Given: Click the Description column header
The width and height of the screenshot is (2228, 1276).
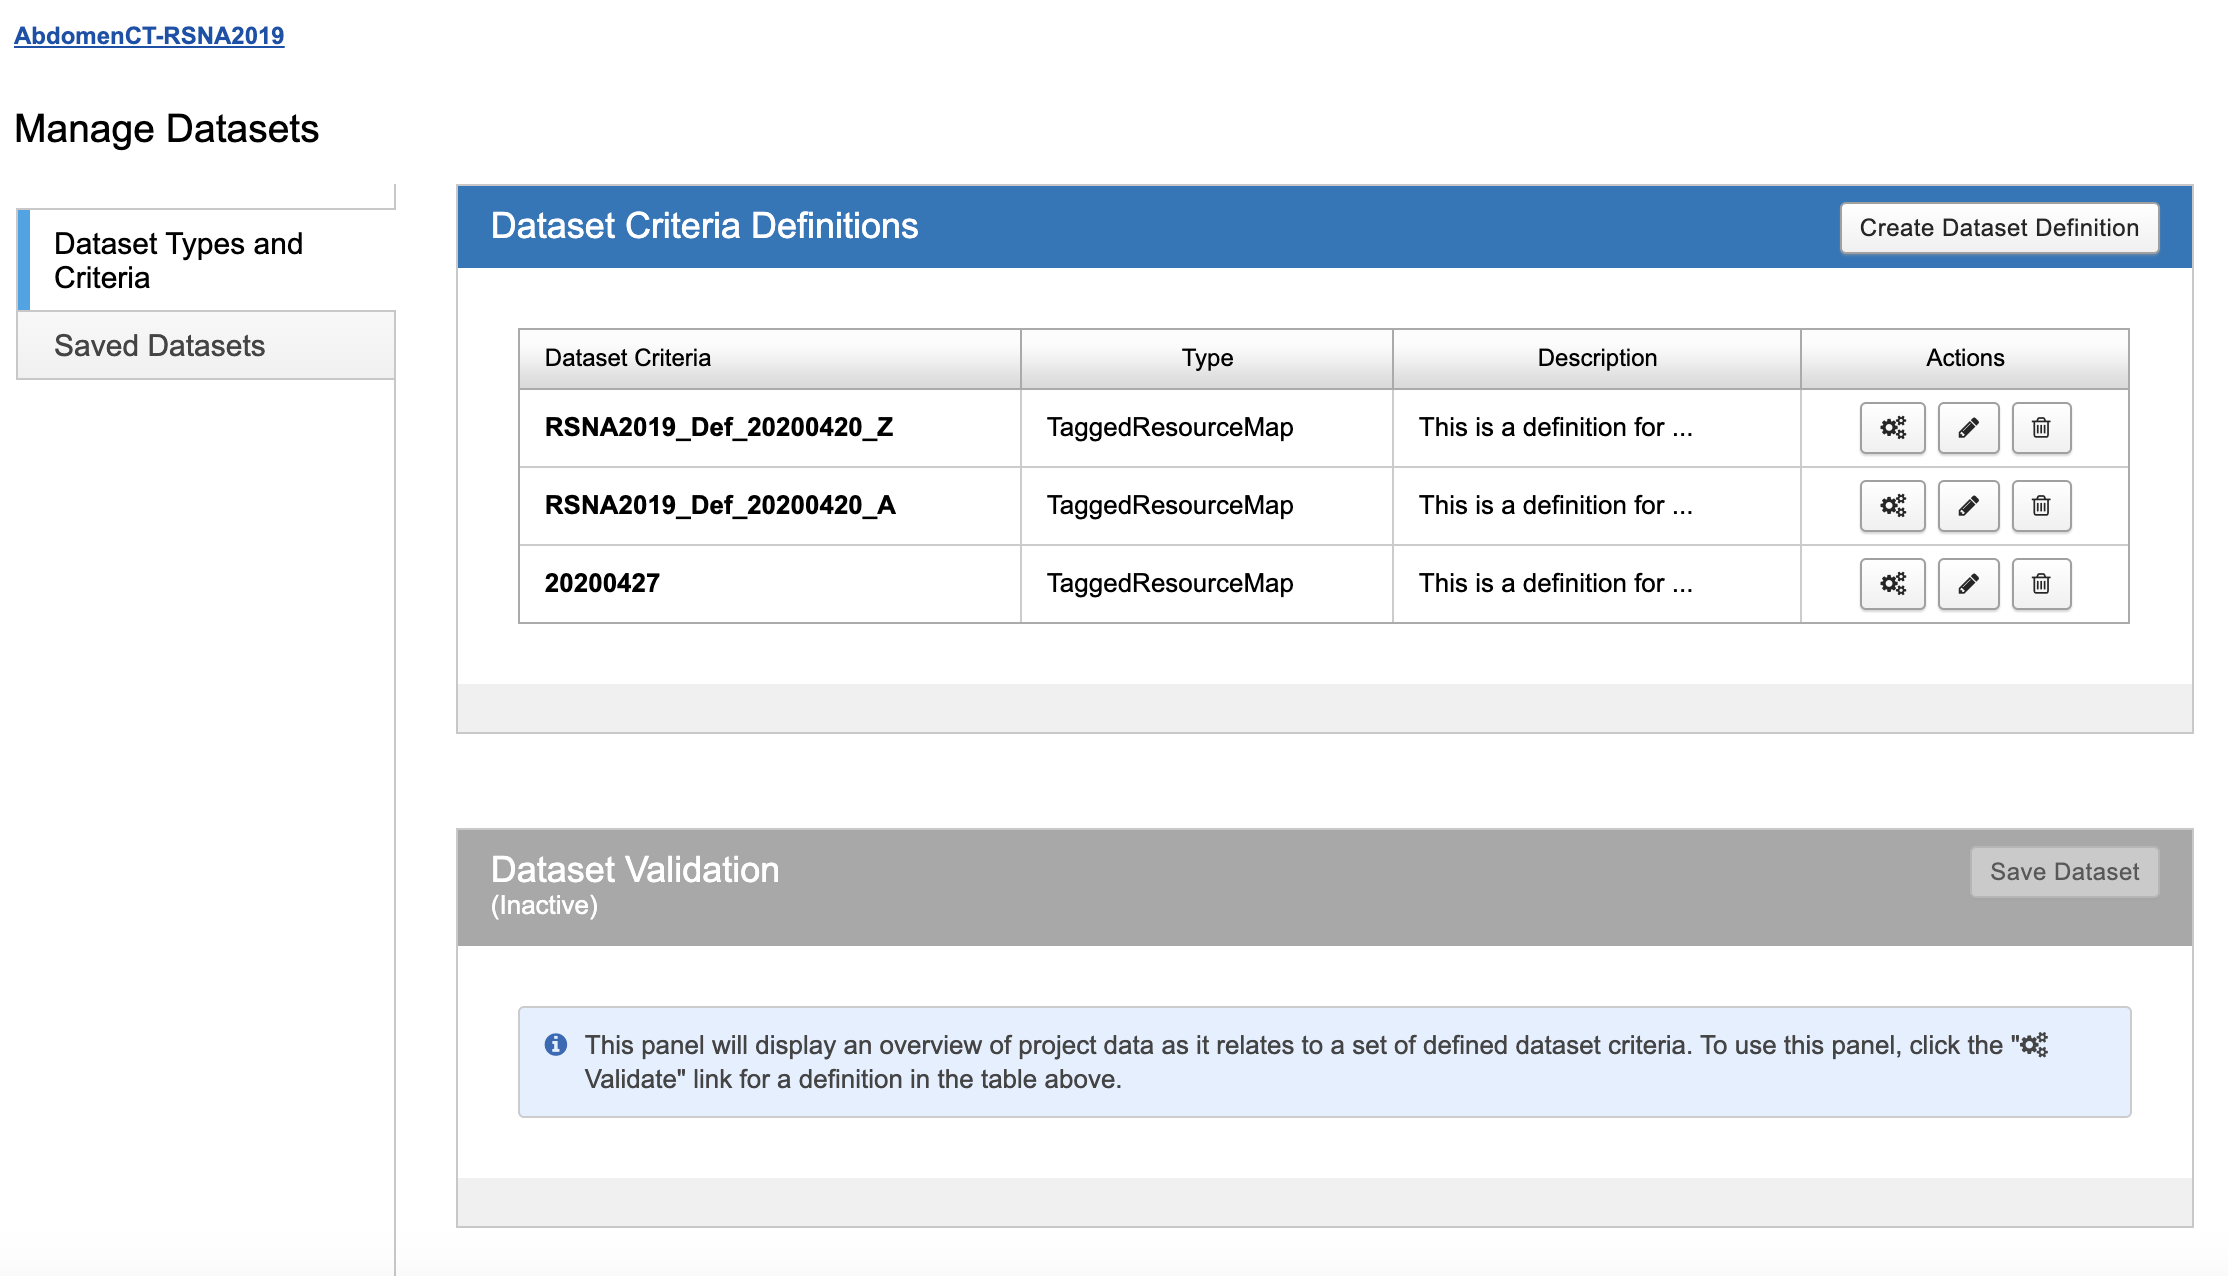Looking at the screenshot, I should 1597,358.
